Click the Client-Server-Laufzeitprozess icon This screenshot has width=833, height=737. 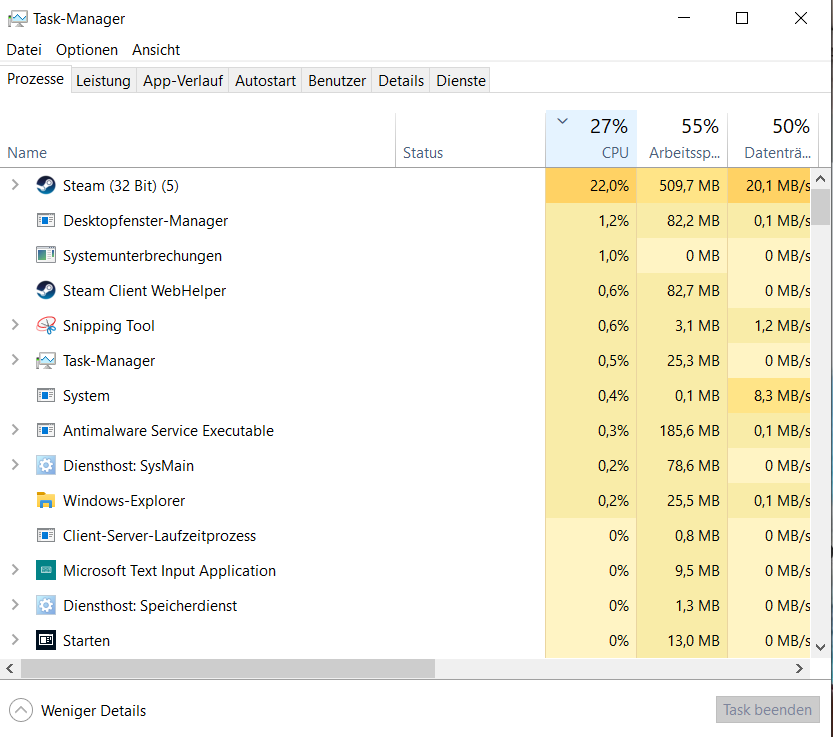[x=46, y=536]
